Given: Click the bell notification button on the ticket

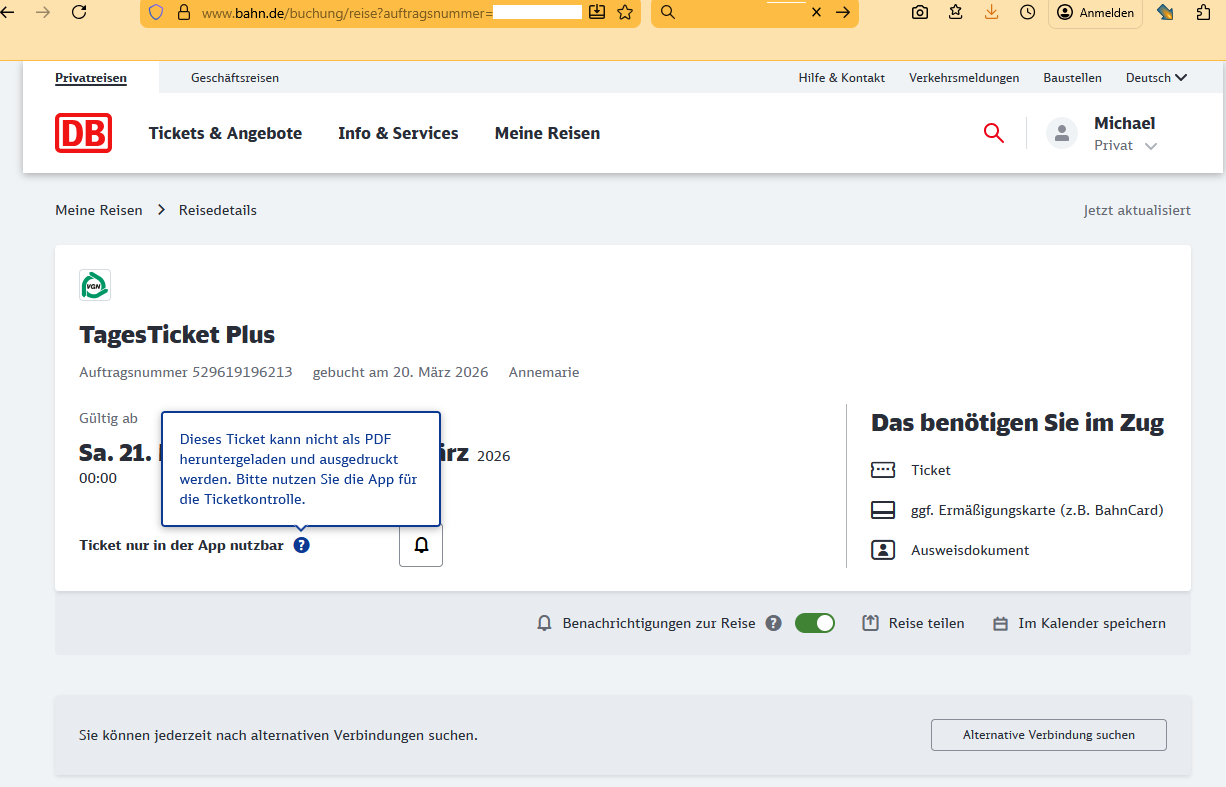Looking at the screenshot, I should (421, 545).
